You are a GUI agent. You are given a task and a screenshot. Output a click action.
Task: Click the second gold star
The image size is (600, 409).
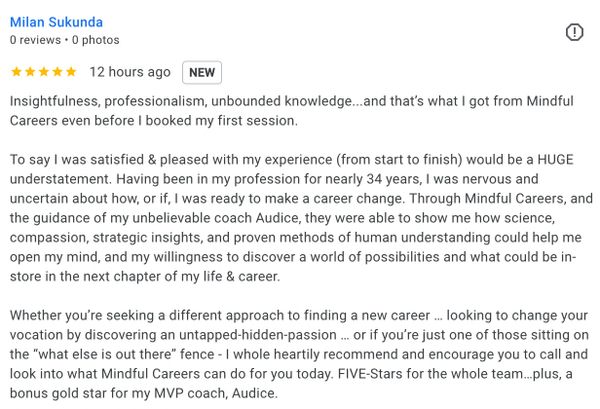pyautogui.click(x=30, y=72)
